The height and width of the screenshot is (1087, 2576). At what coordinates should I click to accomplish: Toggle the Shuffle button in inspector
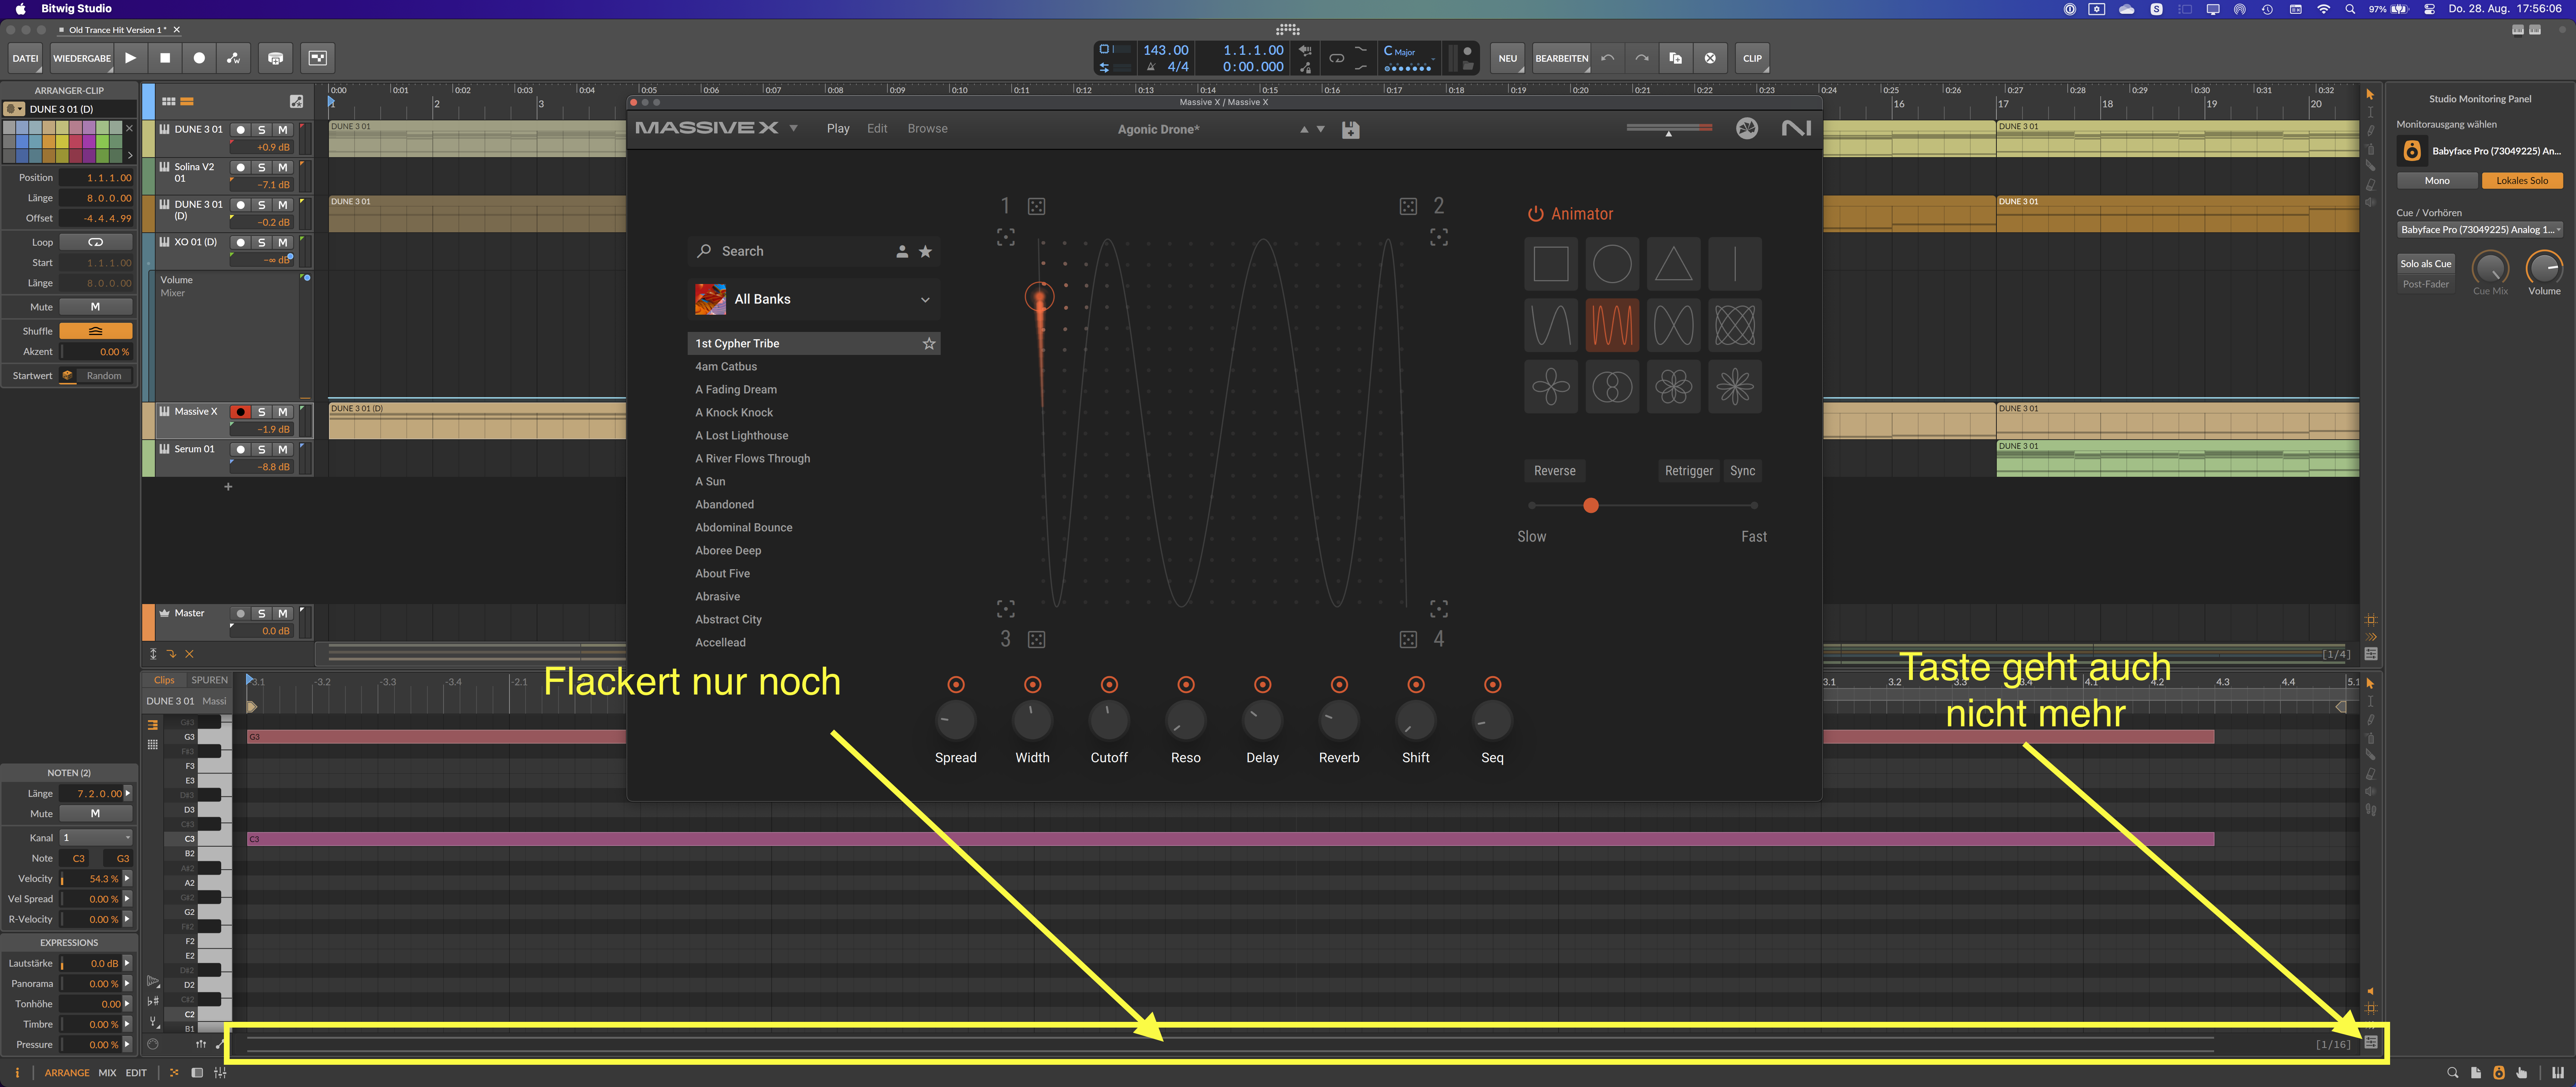coord(95,331)
